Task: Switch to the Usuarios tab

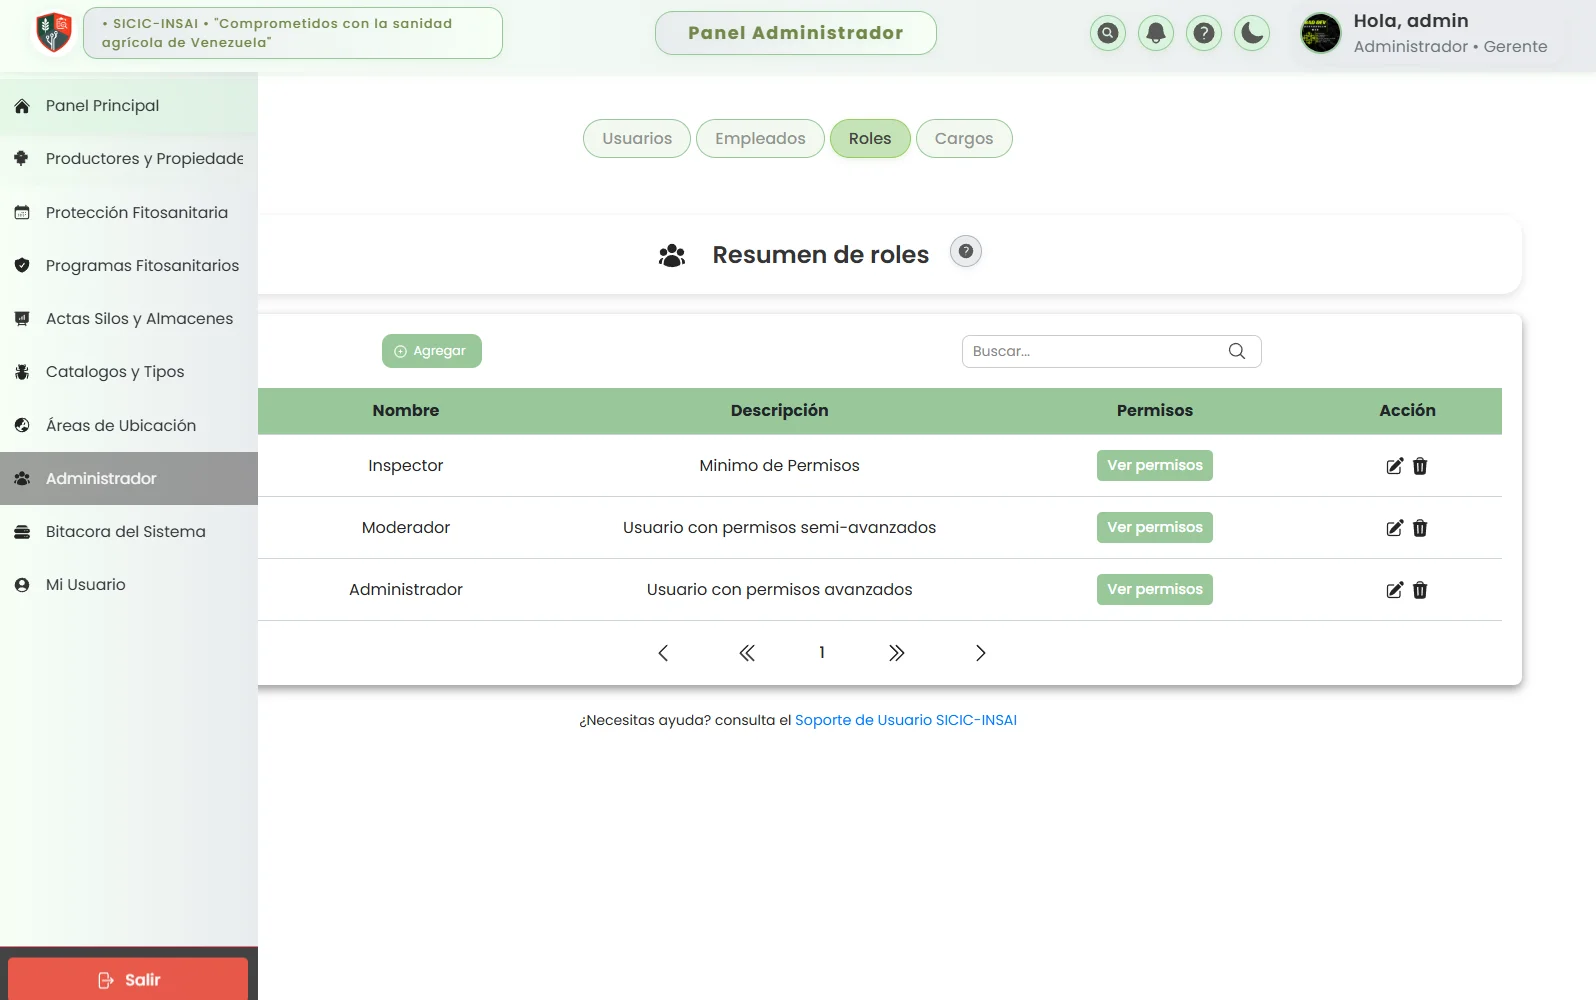Action: (637, 138)
